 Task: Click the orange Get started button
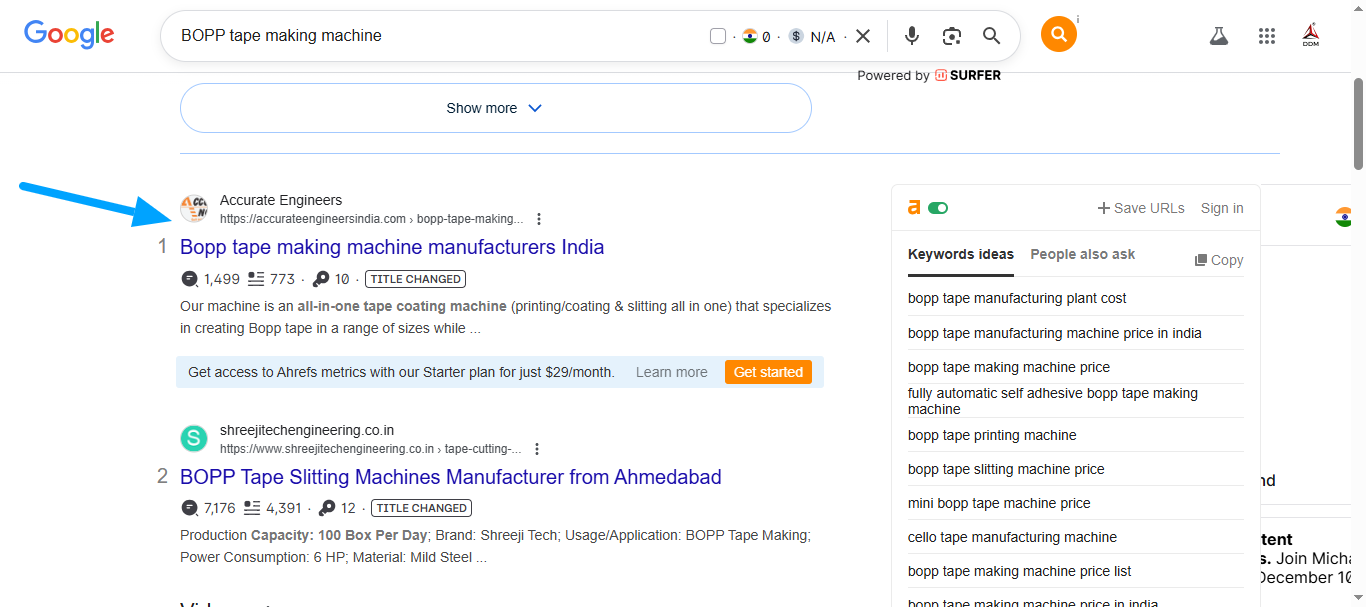pos(768,372)
